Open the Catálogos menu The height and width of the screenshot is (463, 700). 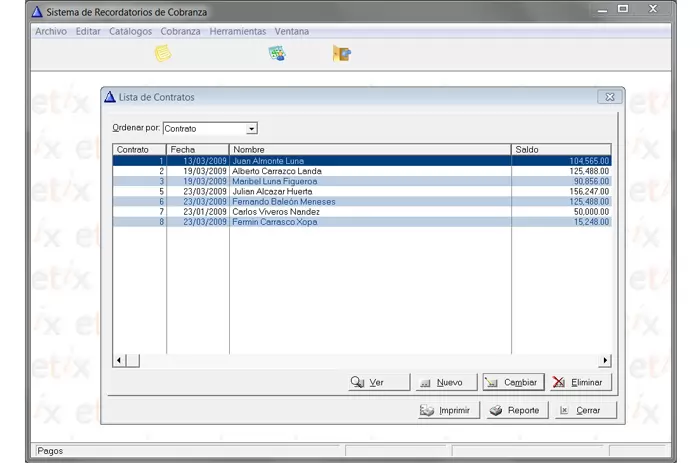point(130,31)
